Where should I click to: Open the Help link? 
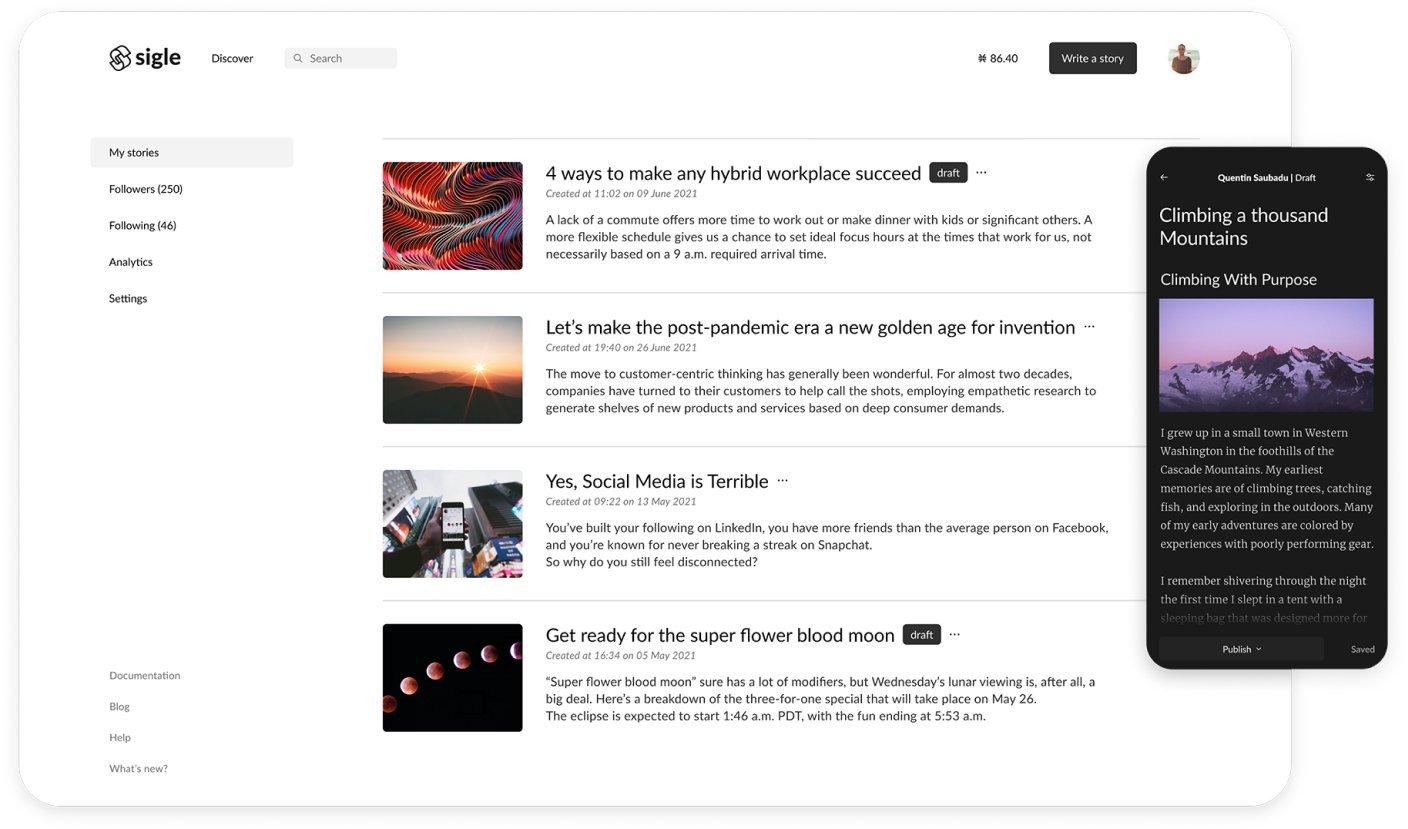[120, 737]
